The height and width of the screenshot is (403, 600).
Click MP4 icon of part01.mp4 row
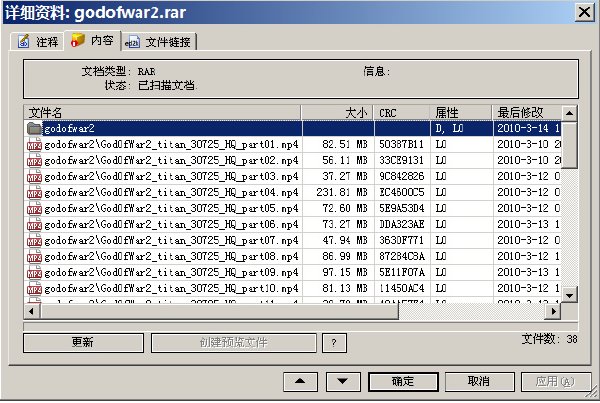coord(34,145)
